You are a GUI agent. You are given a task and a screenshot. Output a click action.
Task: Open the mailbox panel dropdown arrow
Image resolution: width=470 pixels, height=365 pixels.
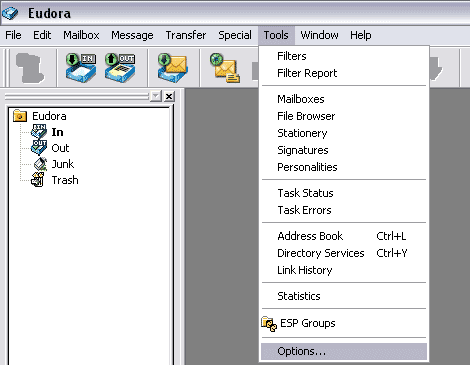click(x=155, y=96)
